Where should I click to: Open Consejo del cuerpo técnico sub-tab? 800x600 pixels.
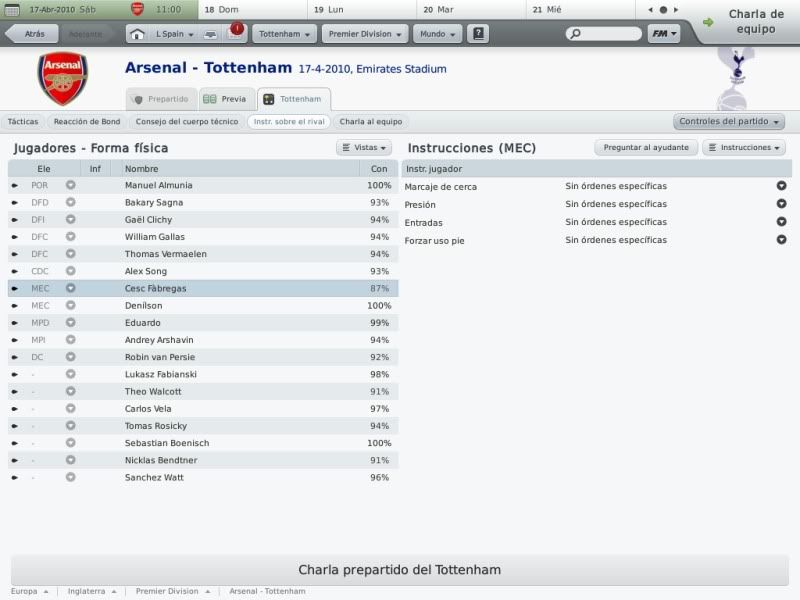(187, 121)
